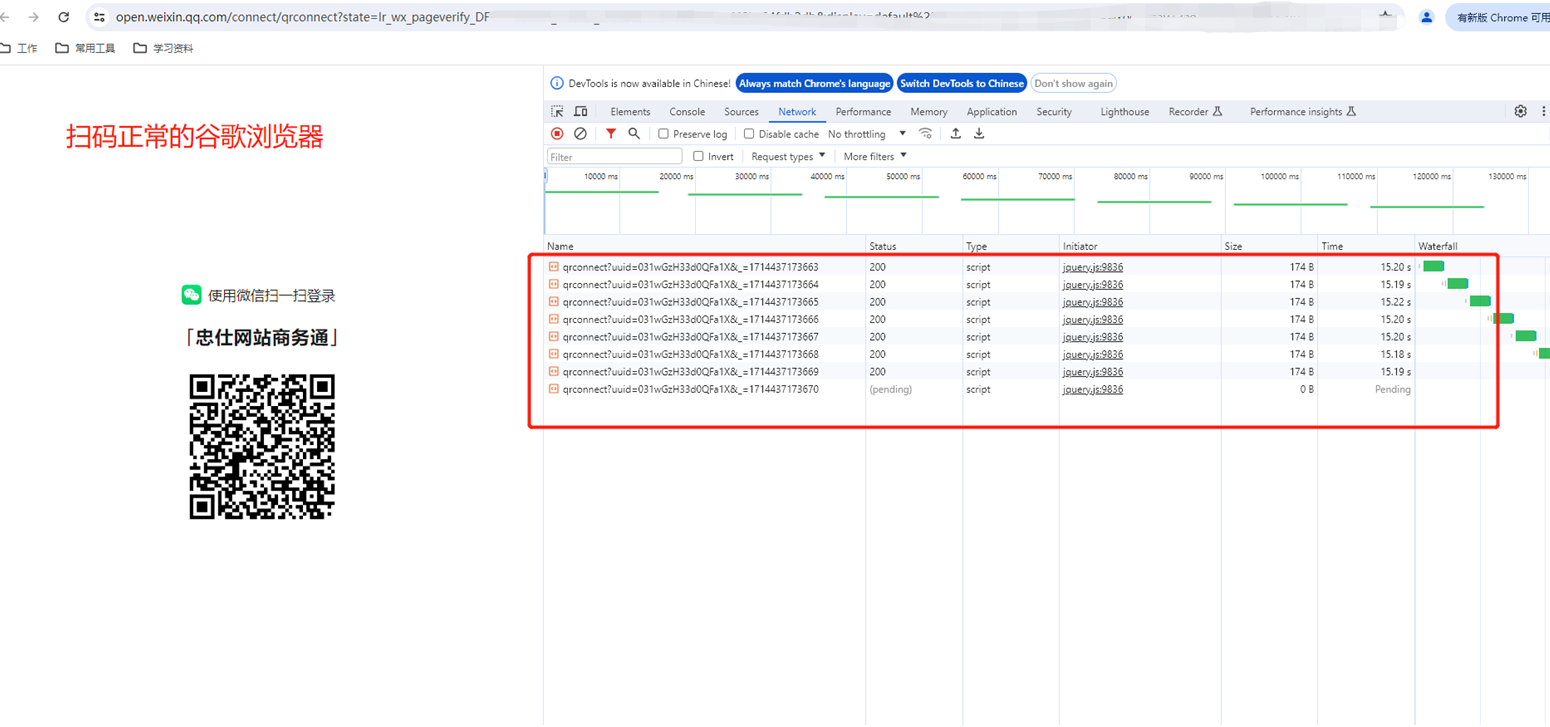Activate the inspect element picker icon

(x=557, y=112)
